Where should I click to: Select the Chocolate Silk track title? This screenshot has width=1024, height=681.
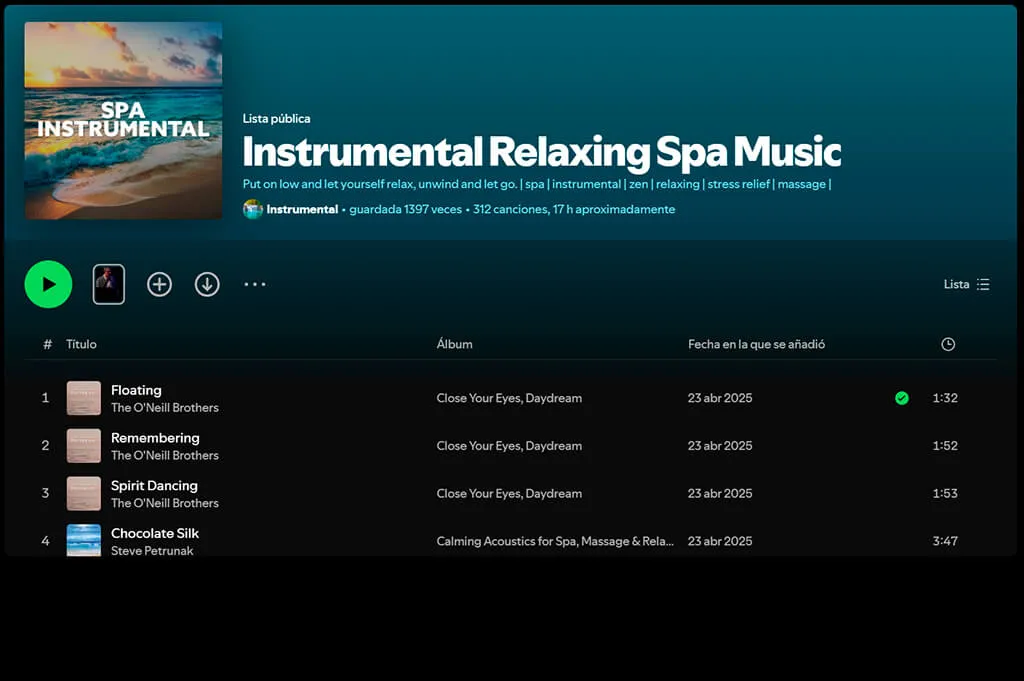155,533
